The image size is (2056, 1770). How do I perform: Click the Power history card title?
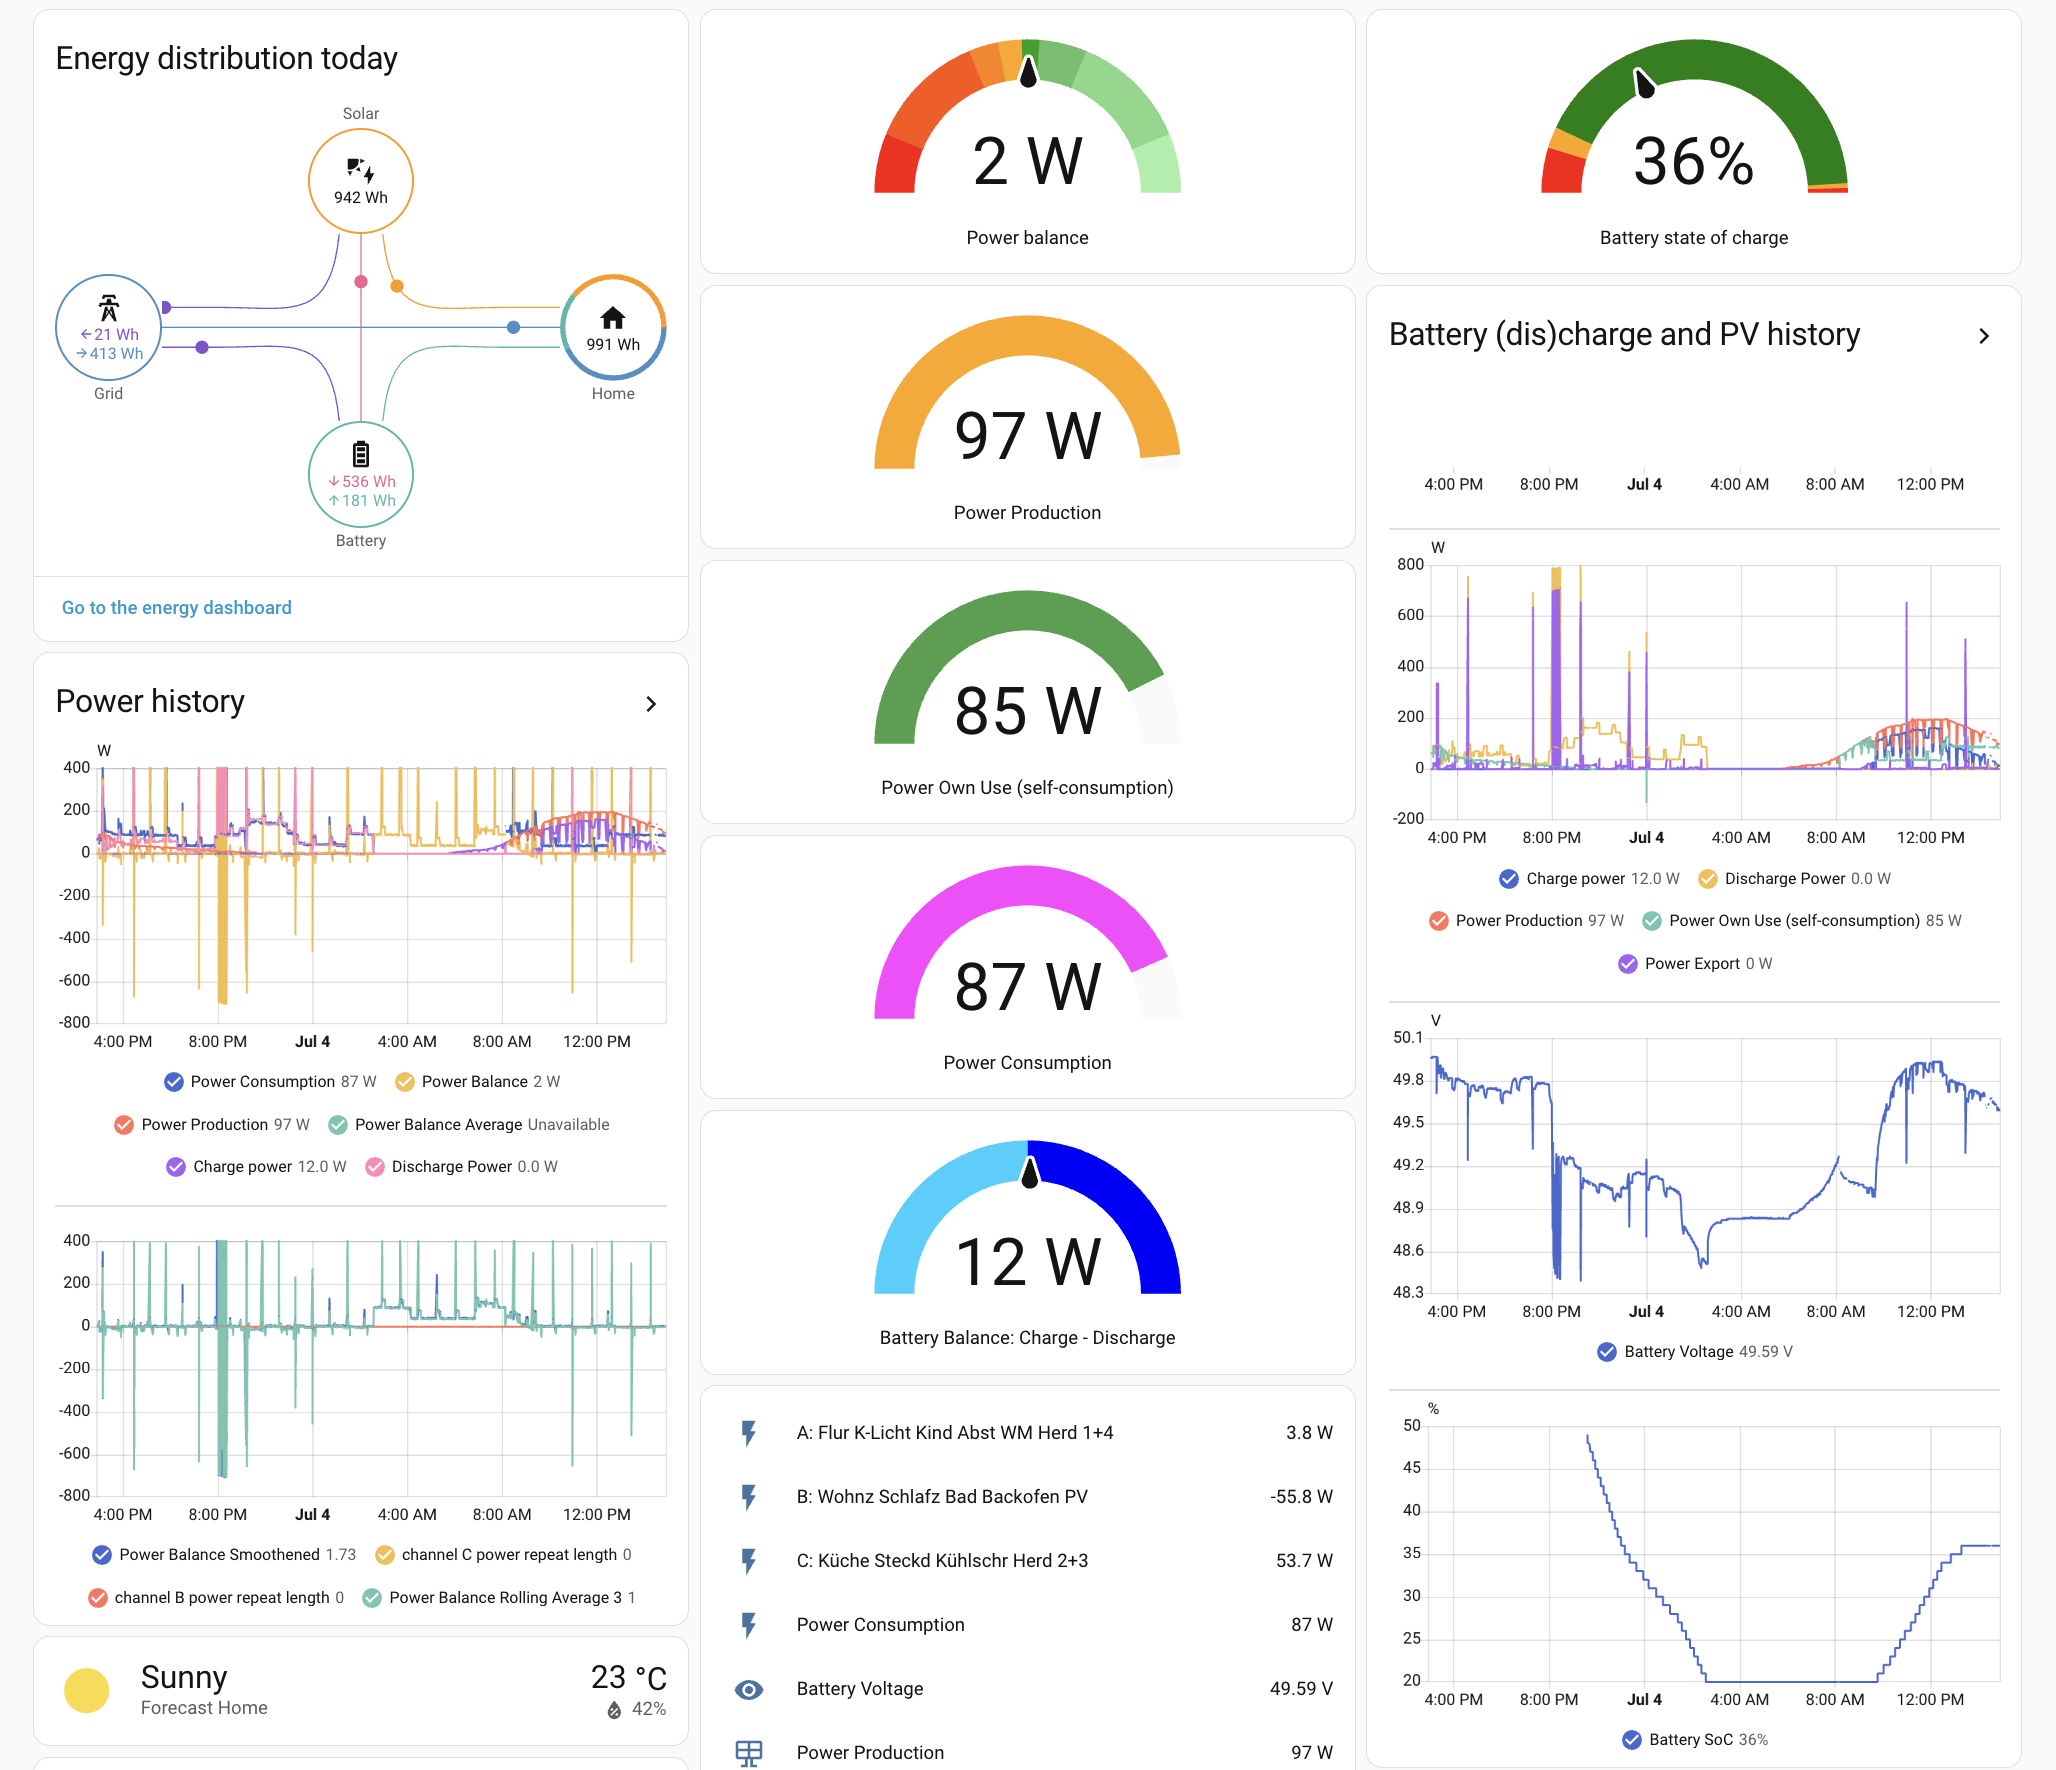[150, 702]
